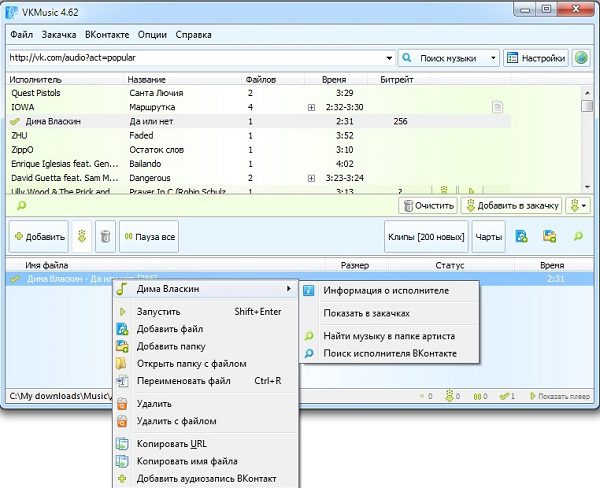The height and width of the screenshot is (488, 600).
Task: Click the music note icon by Дима Власкин menu item
Action: [x=122, y=289]
